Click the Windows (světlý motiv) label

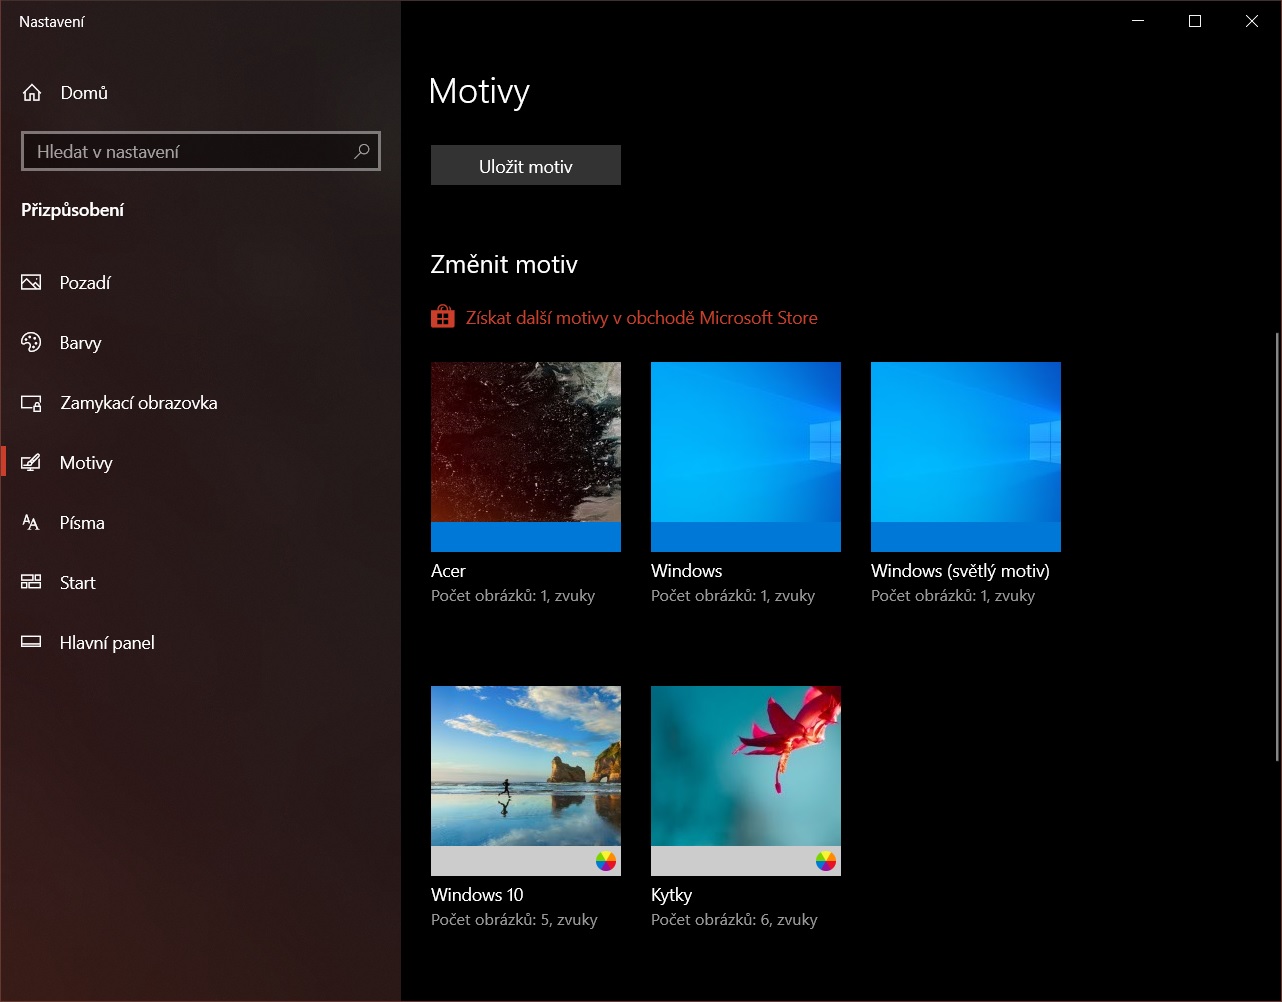click(960, 571)
